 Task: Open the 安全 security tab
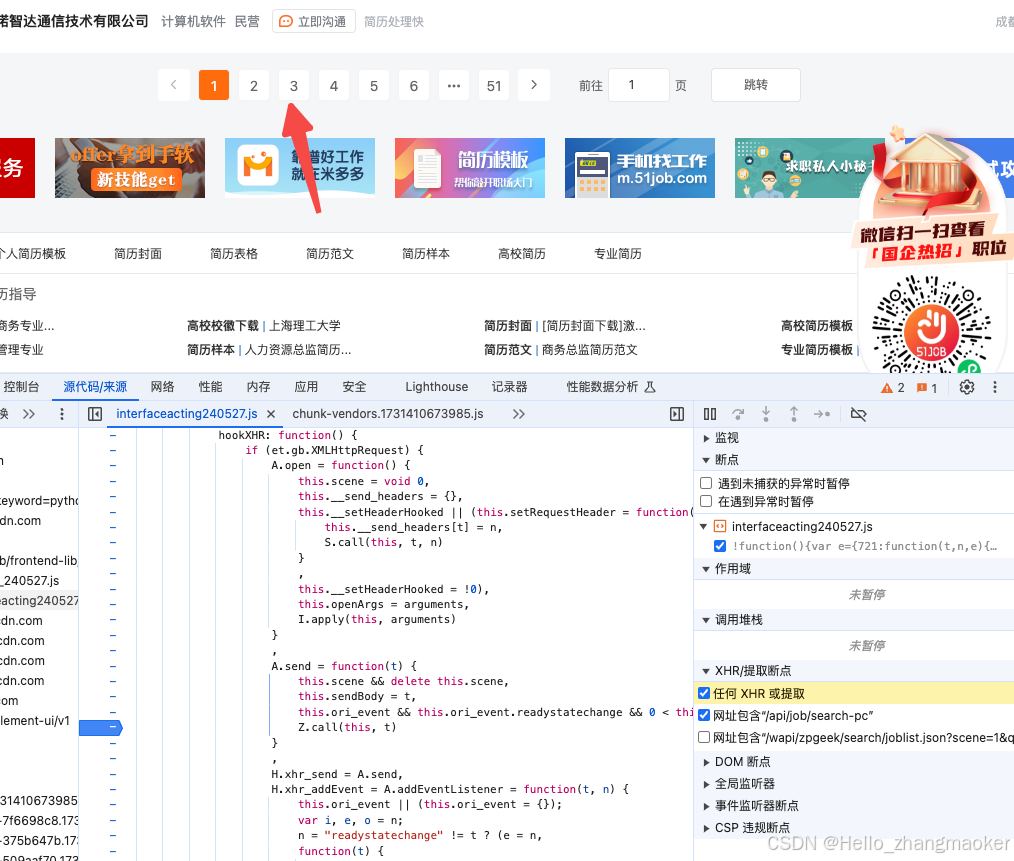pyautogui.click(x=354, y=387)
